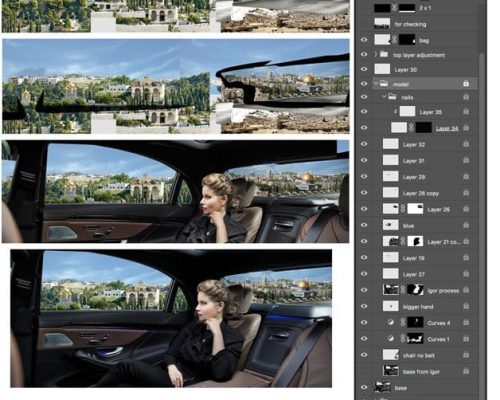The height and width of the screenshot is (400, 500).
Task: Hide the Layer 21 copy layer
Action: 364,241
